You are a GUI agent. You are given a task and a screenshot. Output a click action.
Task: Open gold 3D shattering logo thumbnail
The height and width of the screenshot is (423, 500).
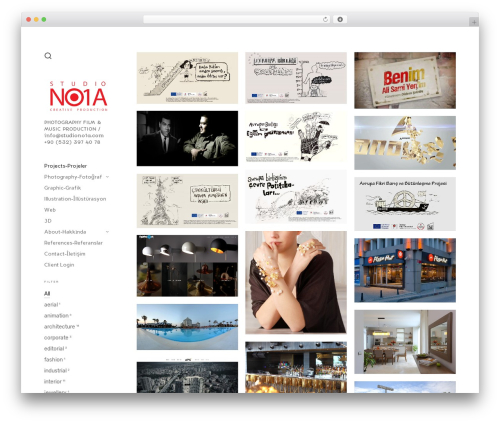tap(405, 143)
